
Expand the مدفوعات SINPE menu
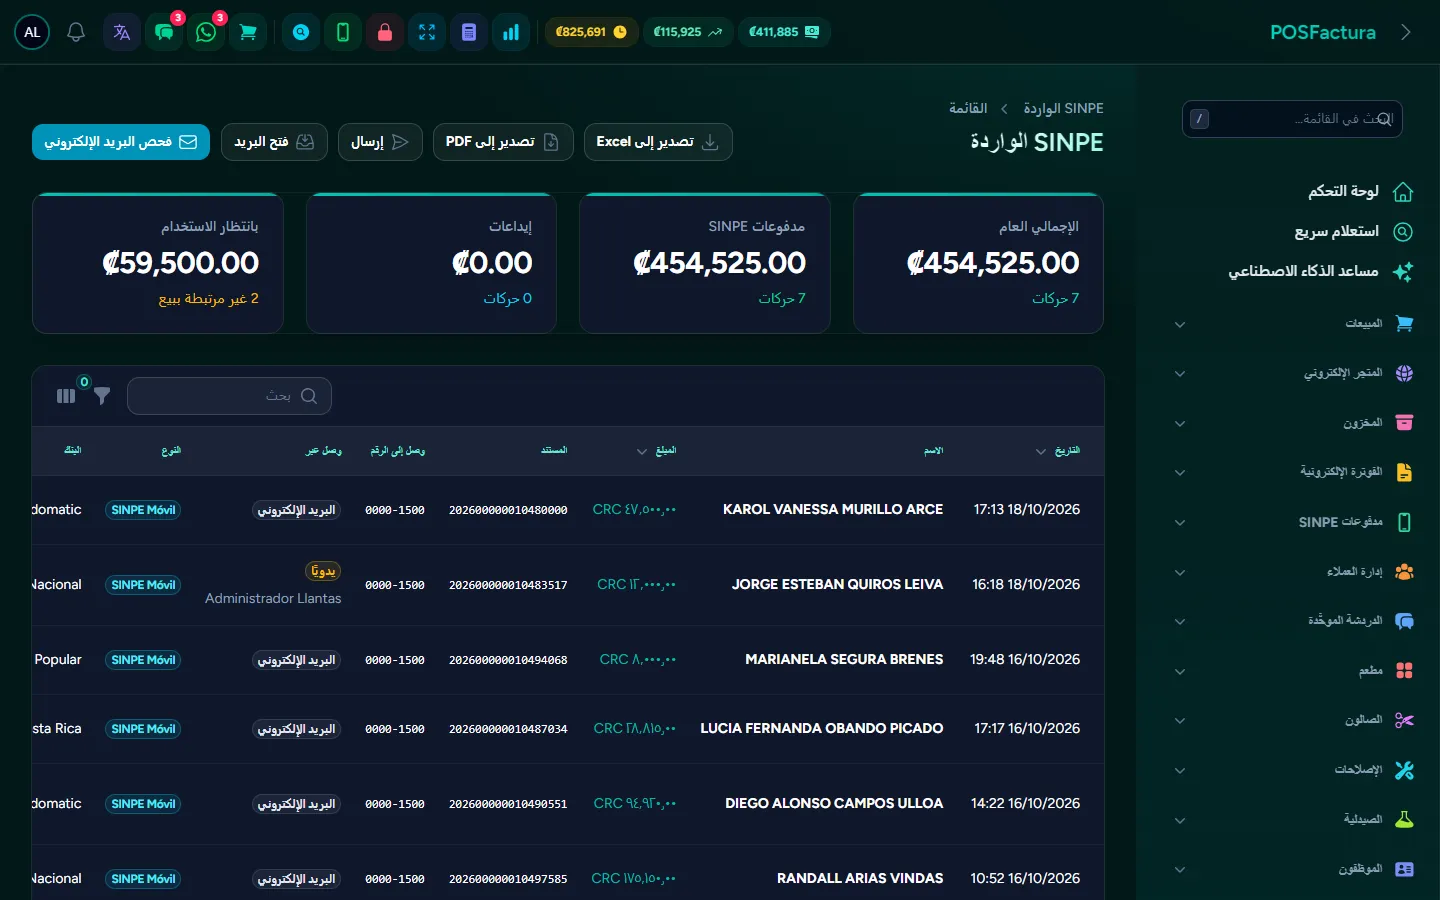[x=1294, y=522]
